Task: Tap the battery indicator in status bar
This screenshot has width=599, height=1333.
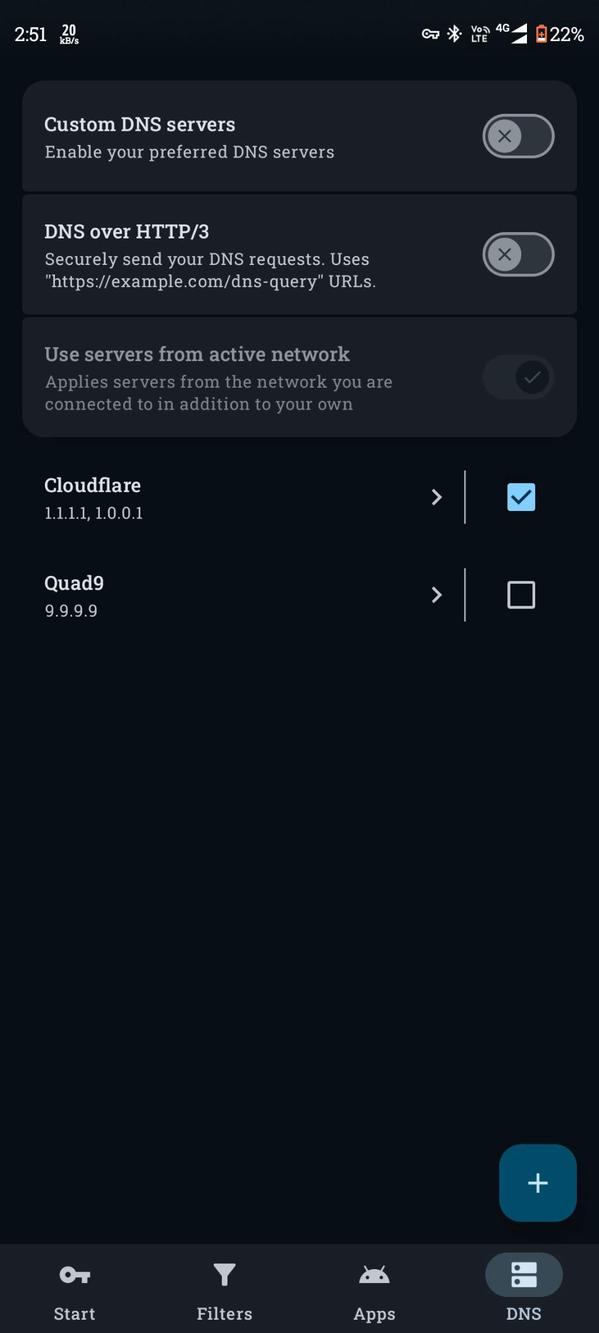Action: 540,33
